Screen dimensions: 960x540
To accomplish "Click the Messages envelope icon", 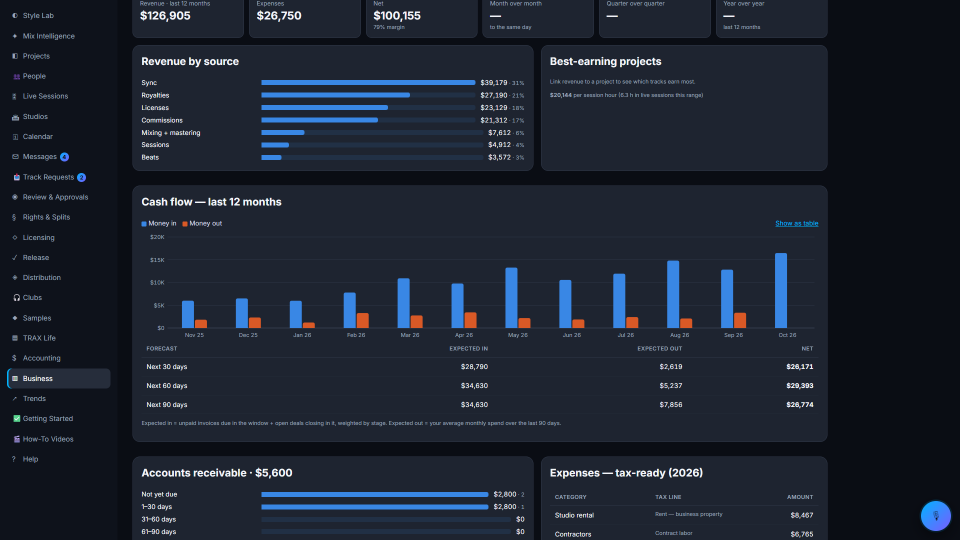I will [15, 157].
